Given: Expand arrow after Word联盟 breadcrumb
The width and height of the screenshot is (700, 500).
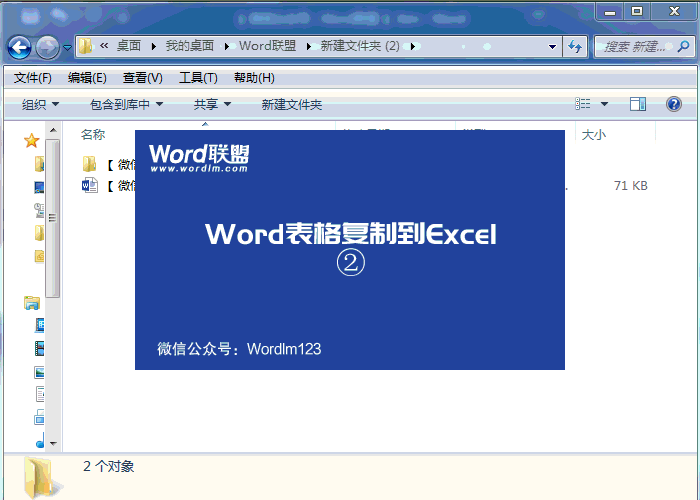Looking at the screenshot, I should (x=308, y=46).
